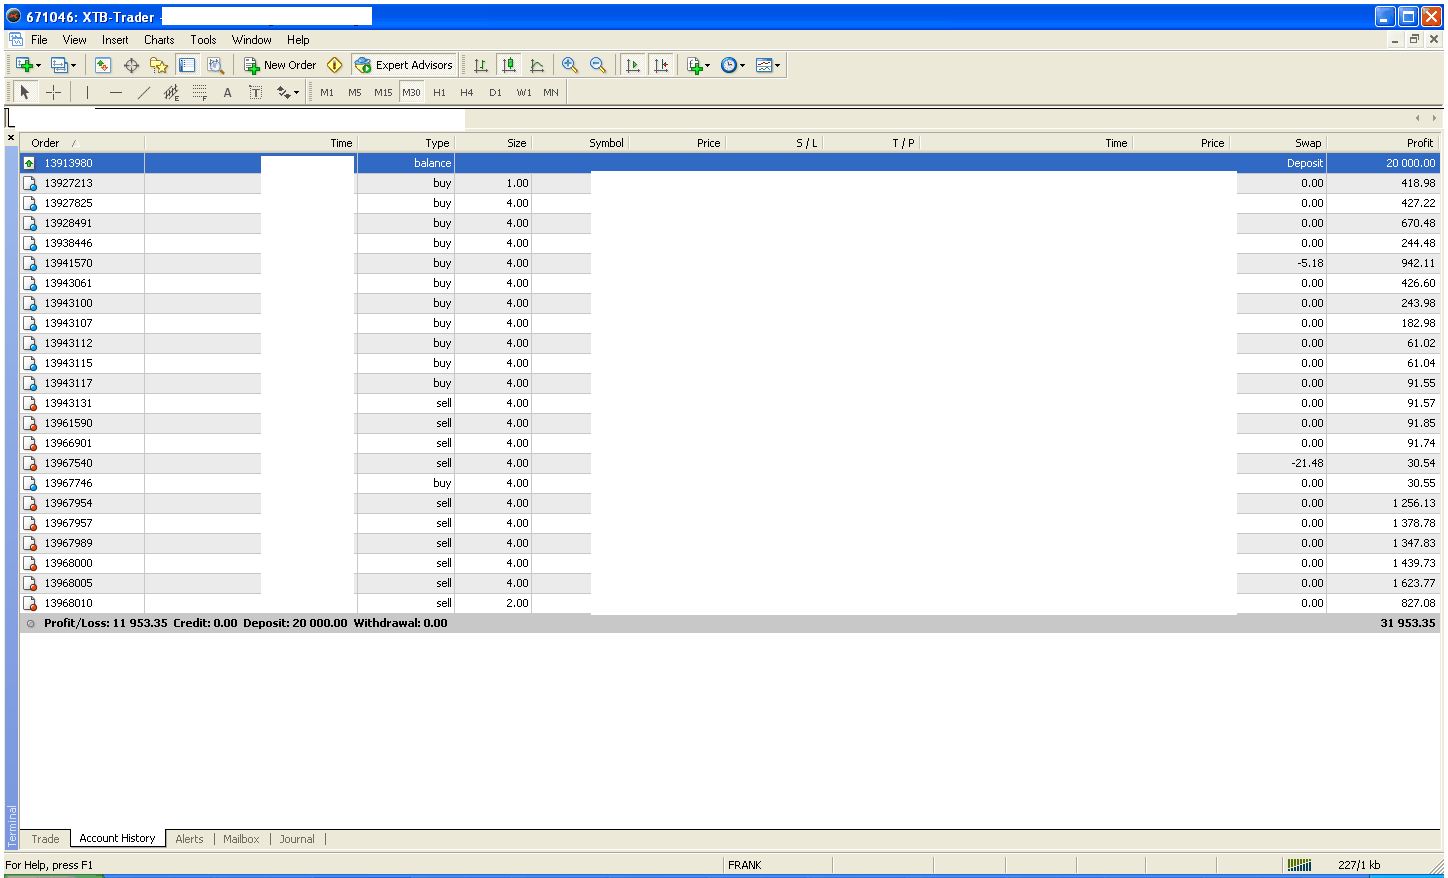Select the Fibonacci retracement tool

199,92
